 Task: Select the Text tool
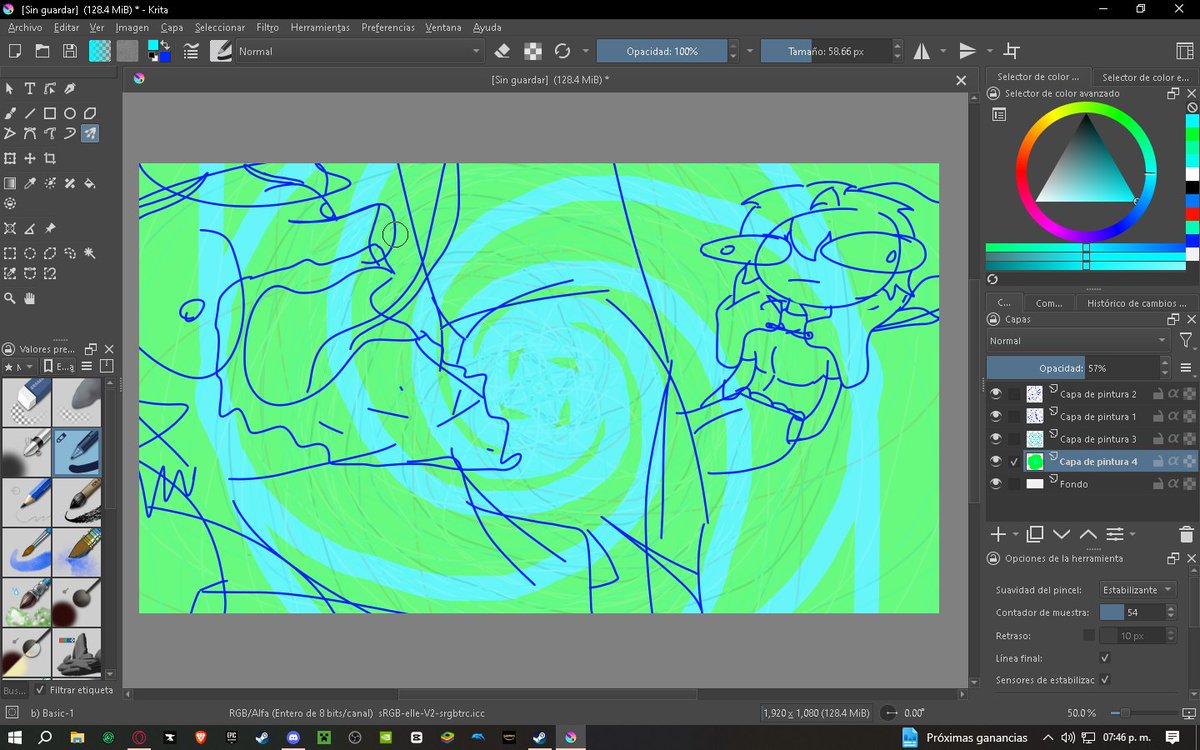click(x=30, y=89)
